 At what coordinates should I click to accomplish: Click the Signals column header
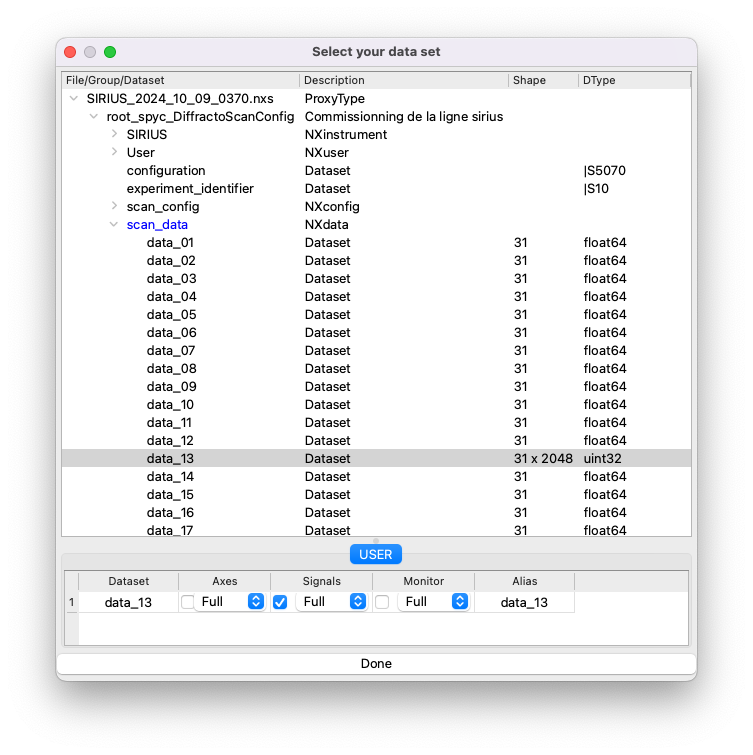pos(322,581)
